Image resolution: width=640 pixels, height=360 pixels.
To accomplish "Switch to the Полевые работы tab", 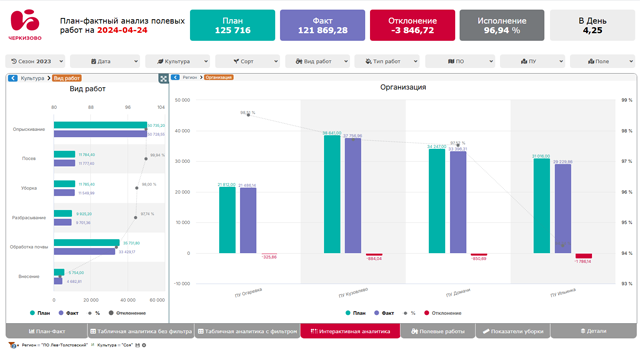I will point(438,331).
